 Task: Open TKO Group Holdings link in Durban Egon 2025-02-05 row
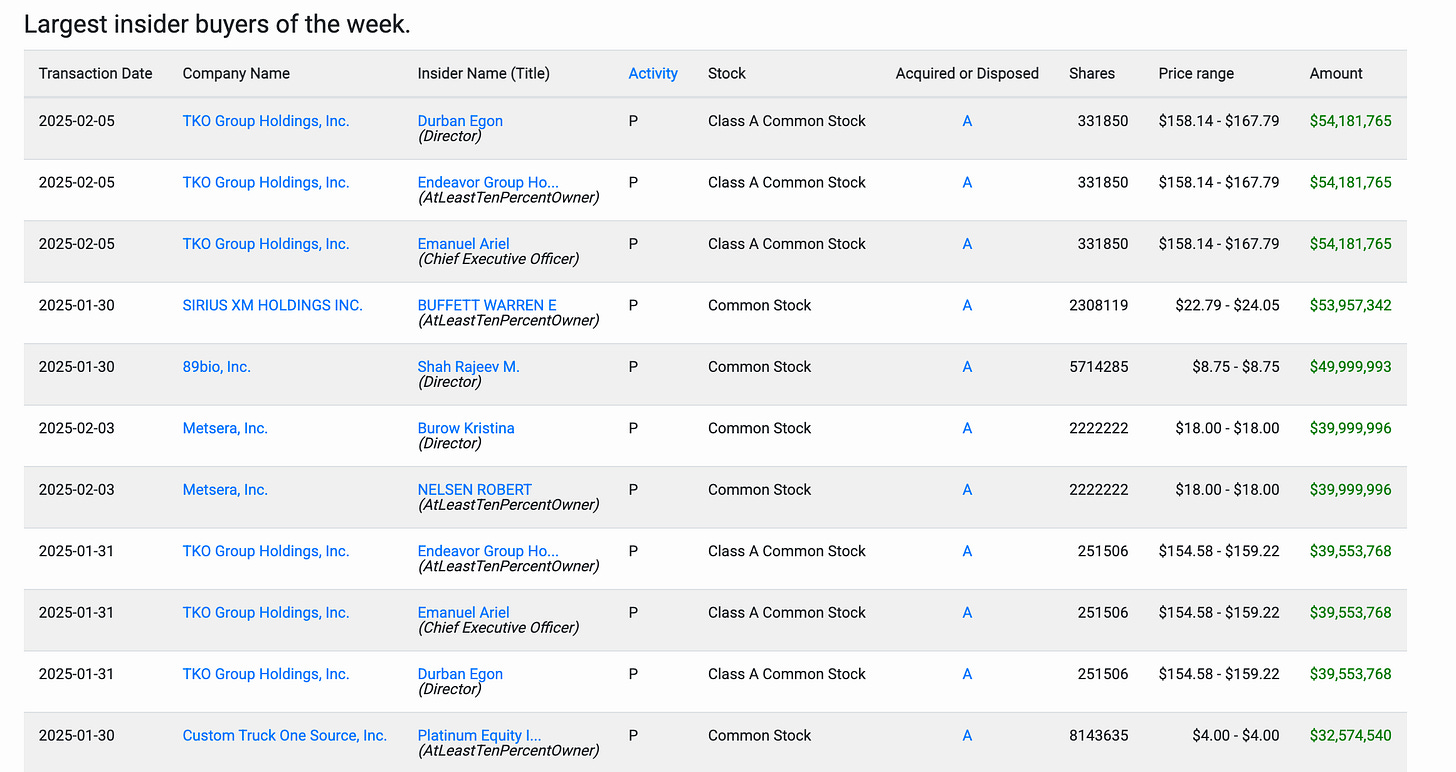266,121
